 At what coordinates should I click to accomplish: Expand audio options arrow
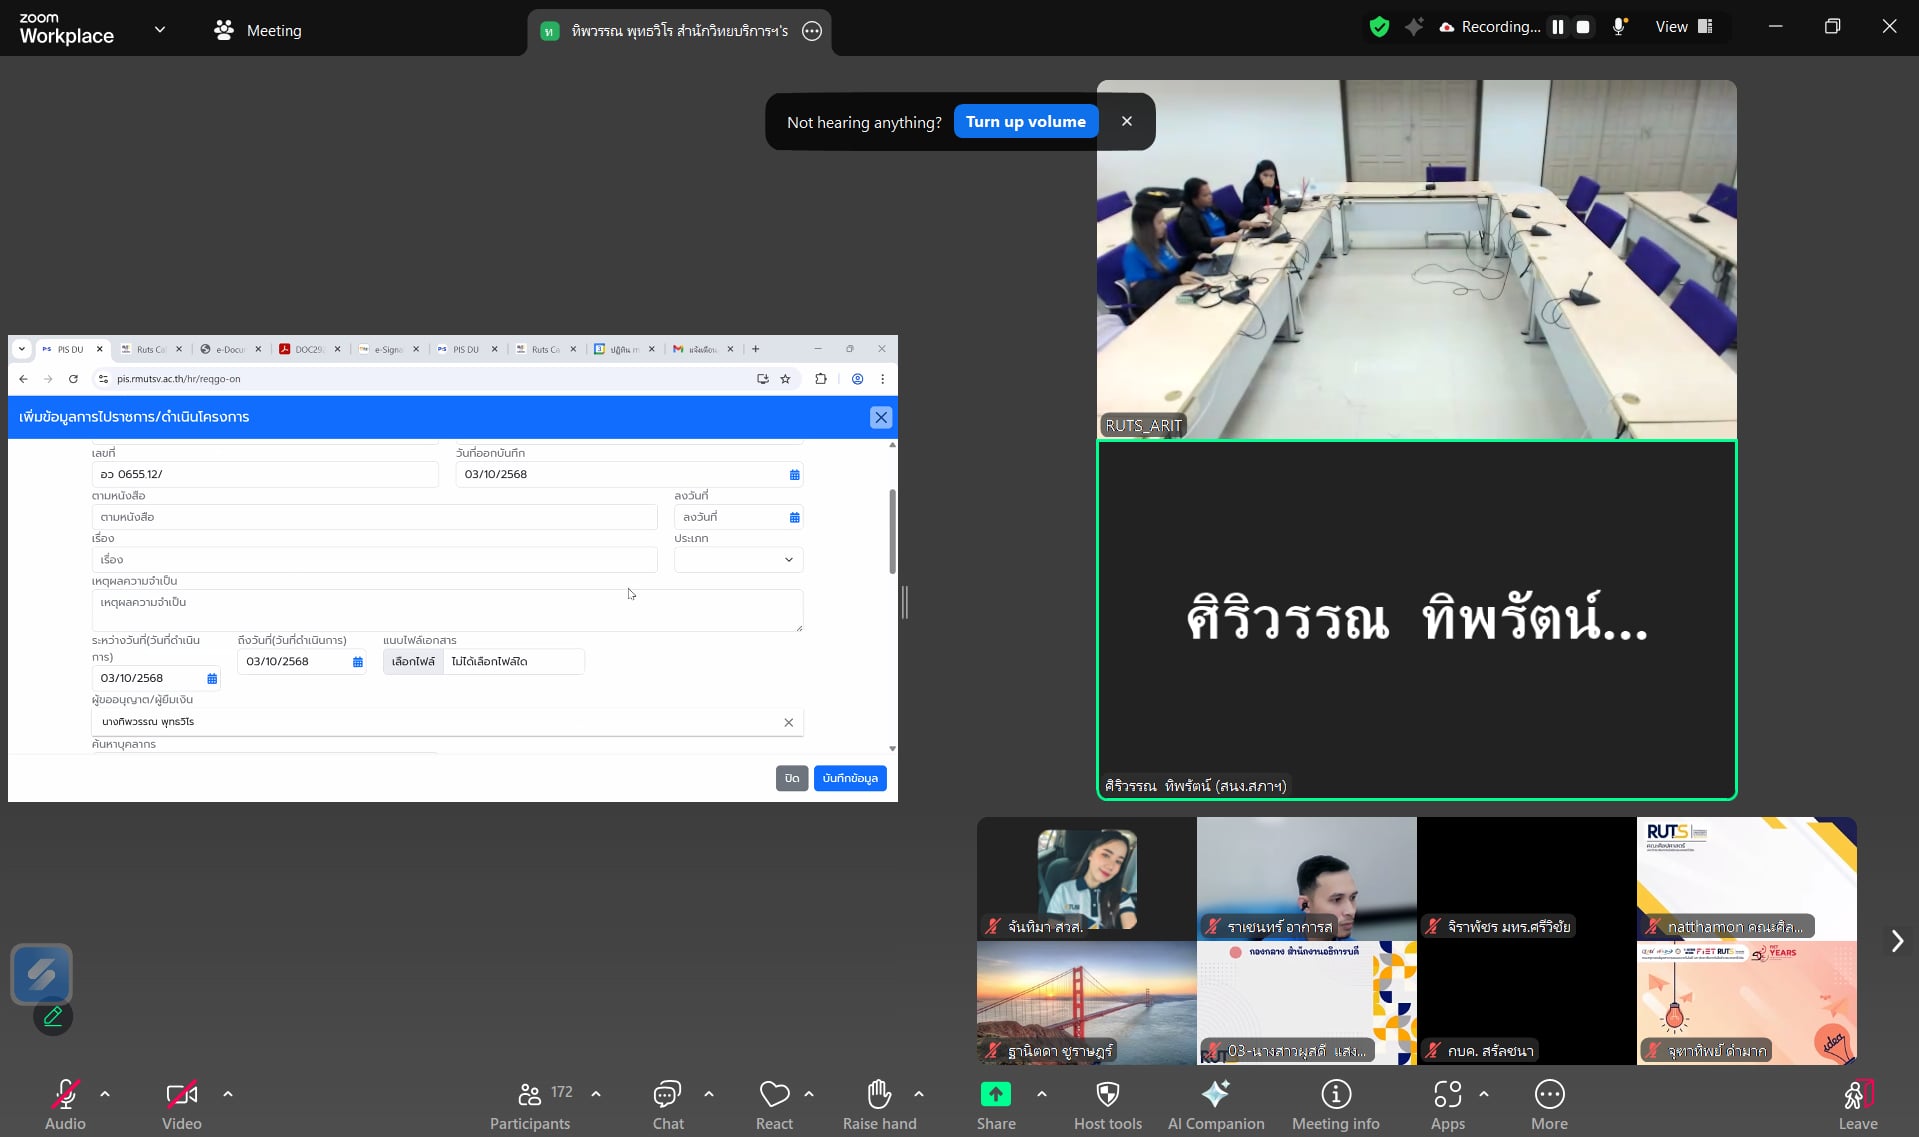(x=105, y=1094)
